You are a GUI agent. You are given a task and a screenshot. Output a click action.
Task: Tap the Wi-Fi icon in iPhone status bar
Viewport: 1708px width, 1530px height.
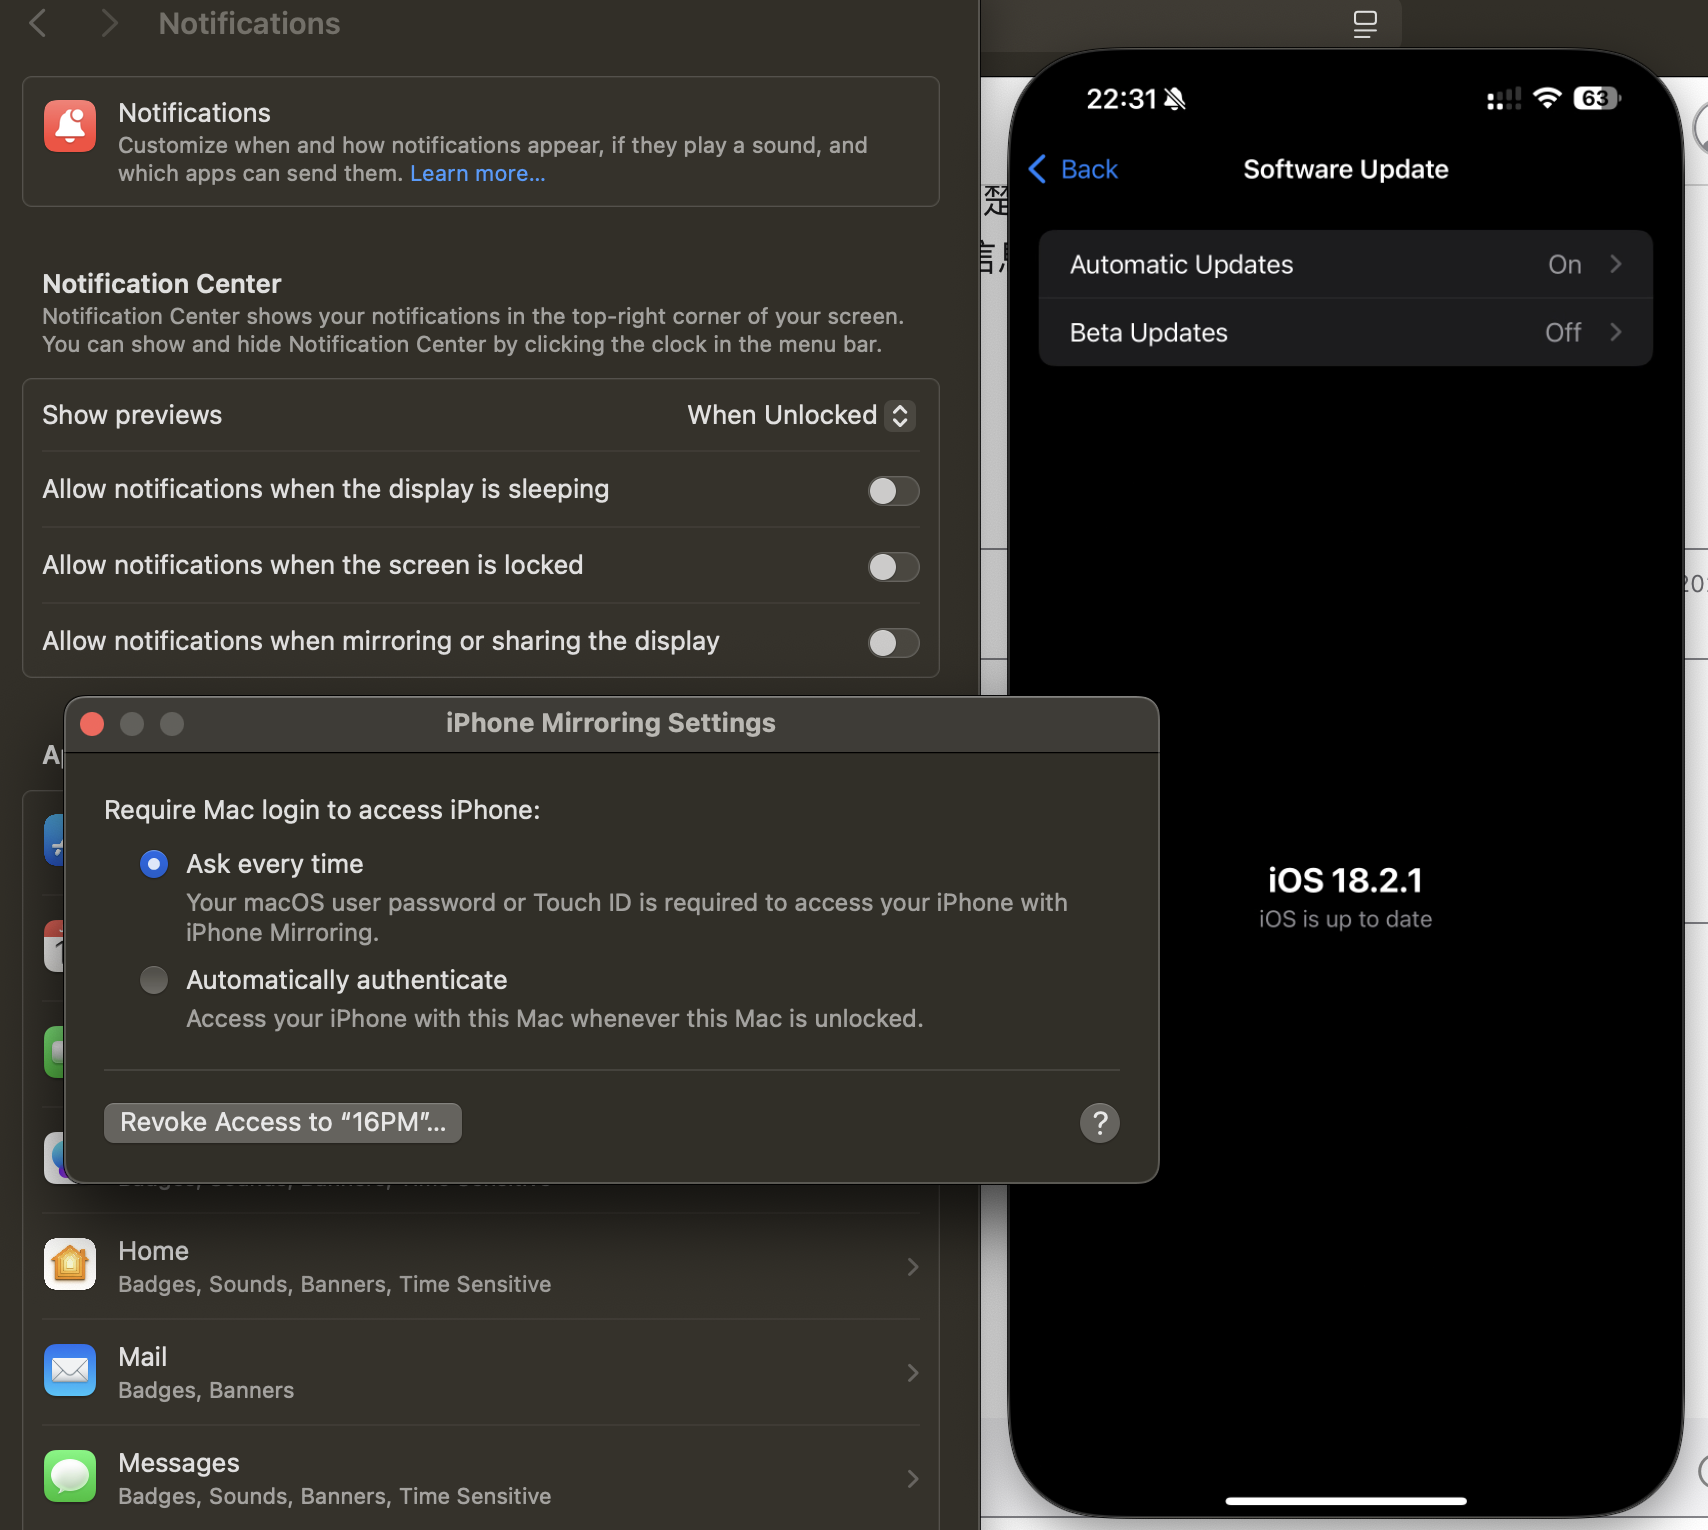coord(1547,98)
